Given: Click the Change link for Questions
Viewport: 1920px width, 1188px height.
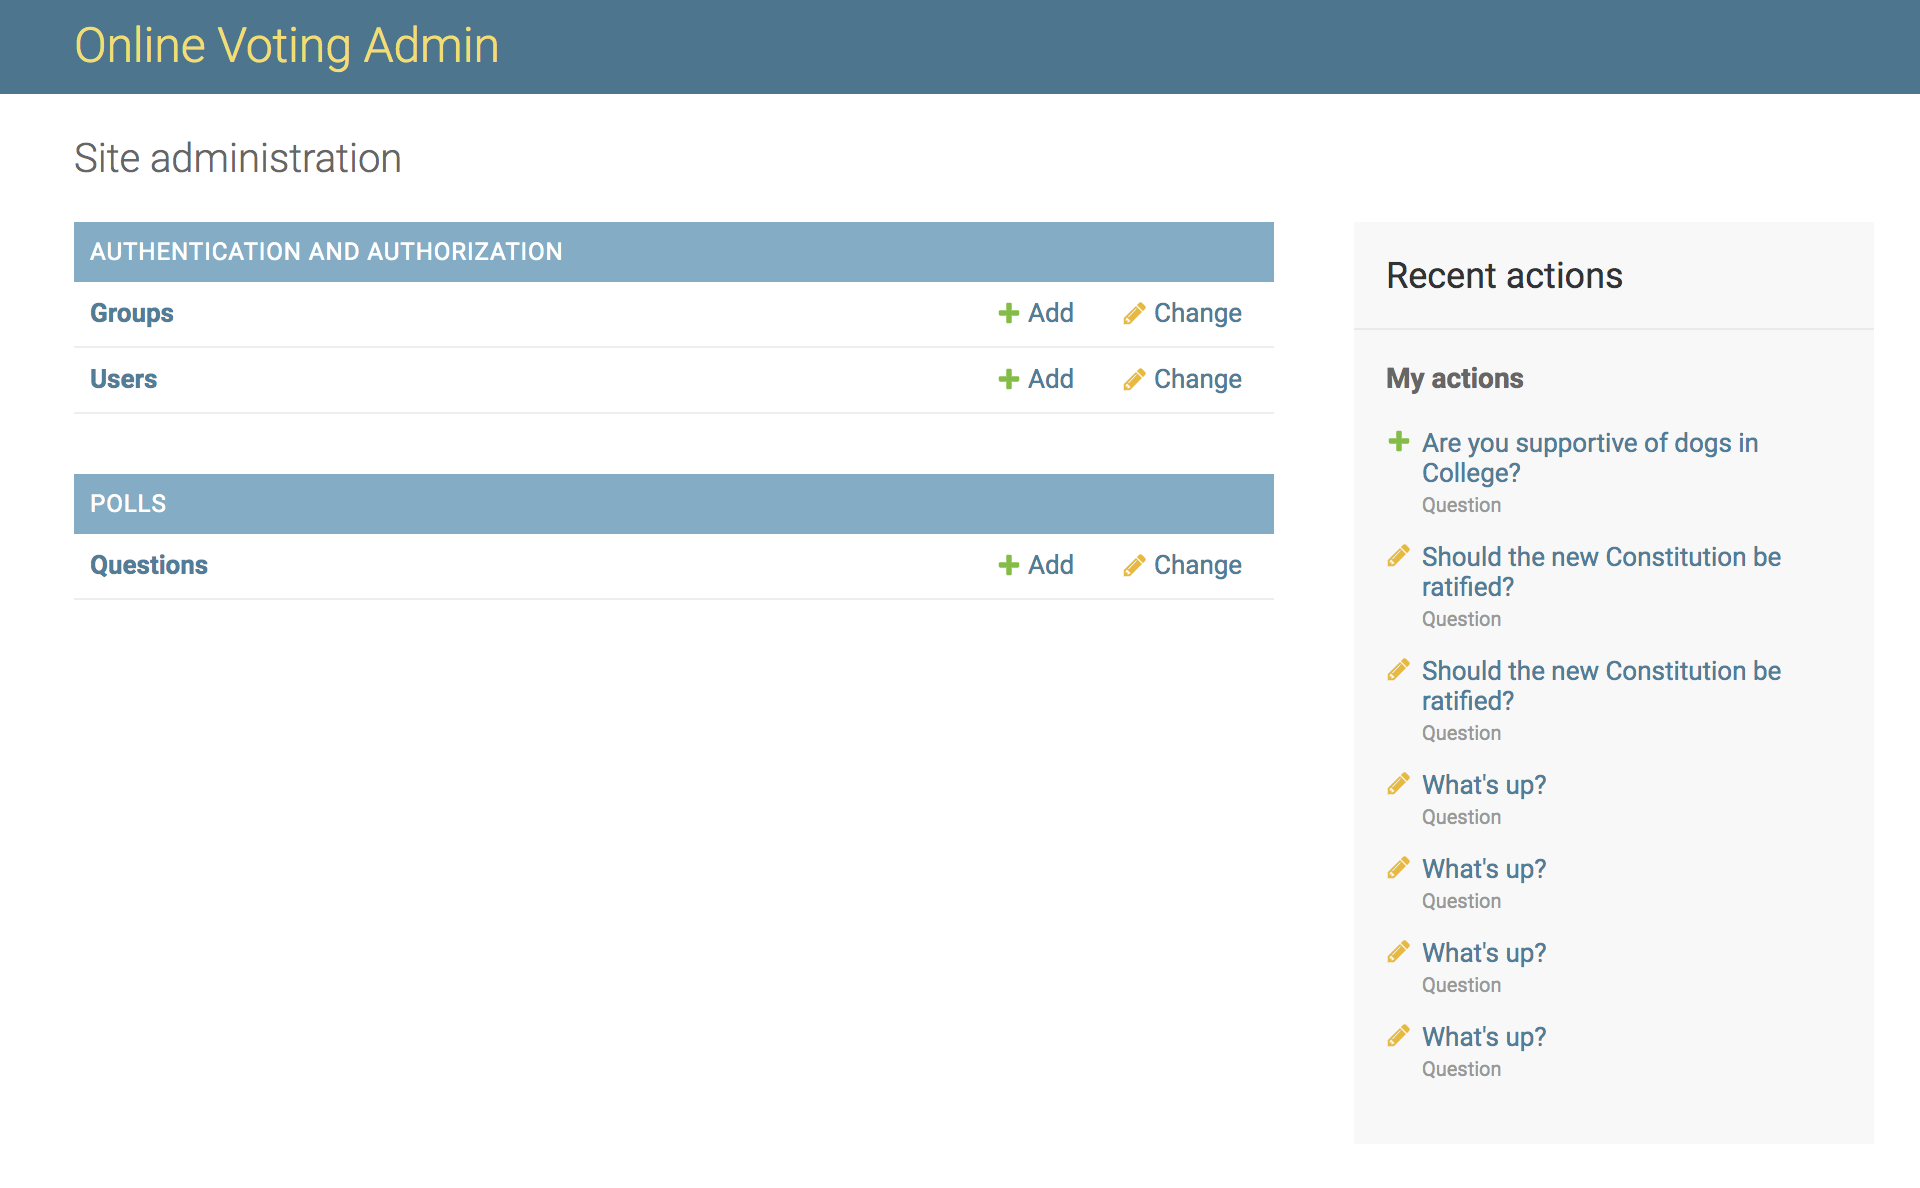Looking at the screenshot, I should 1197,565.
